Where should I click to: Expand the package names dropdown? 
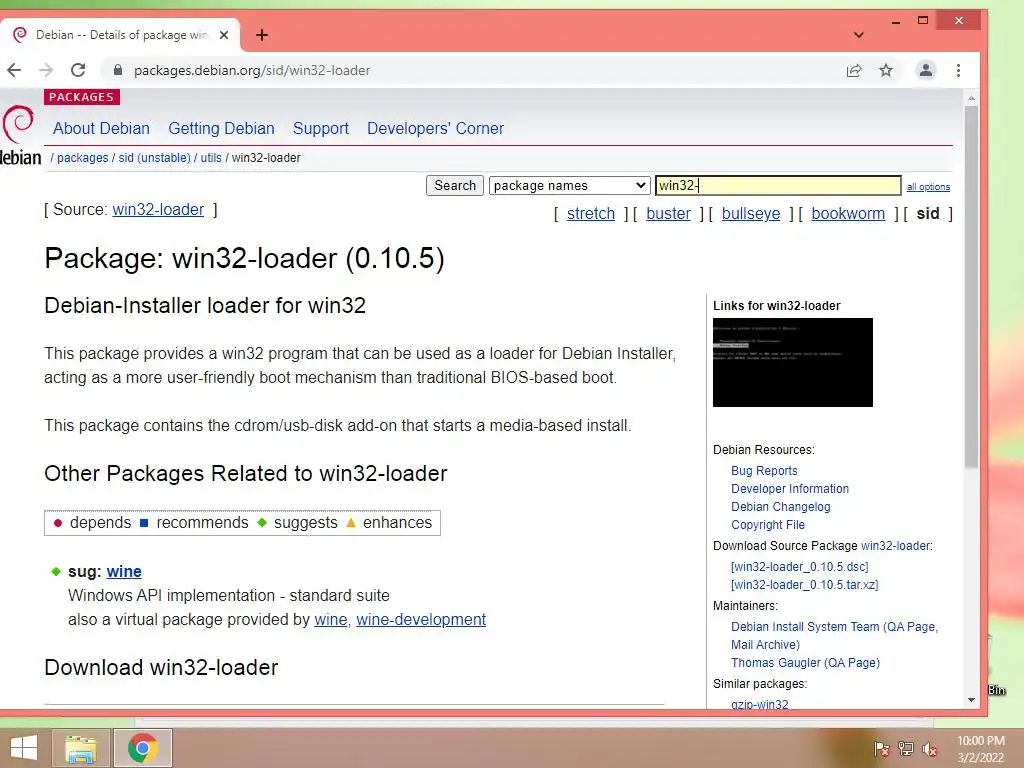point(569,185)
